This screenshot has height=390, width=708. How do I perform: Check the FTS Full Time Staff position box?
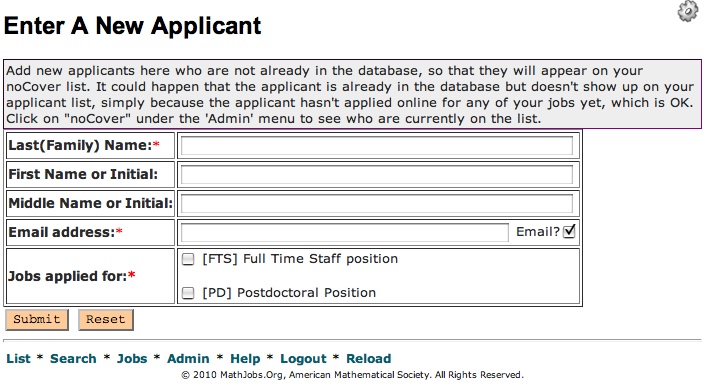[188, 259]
